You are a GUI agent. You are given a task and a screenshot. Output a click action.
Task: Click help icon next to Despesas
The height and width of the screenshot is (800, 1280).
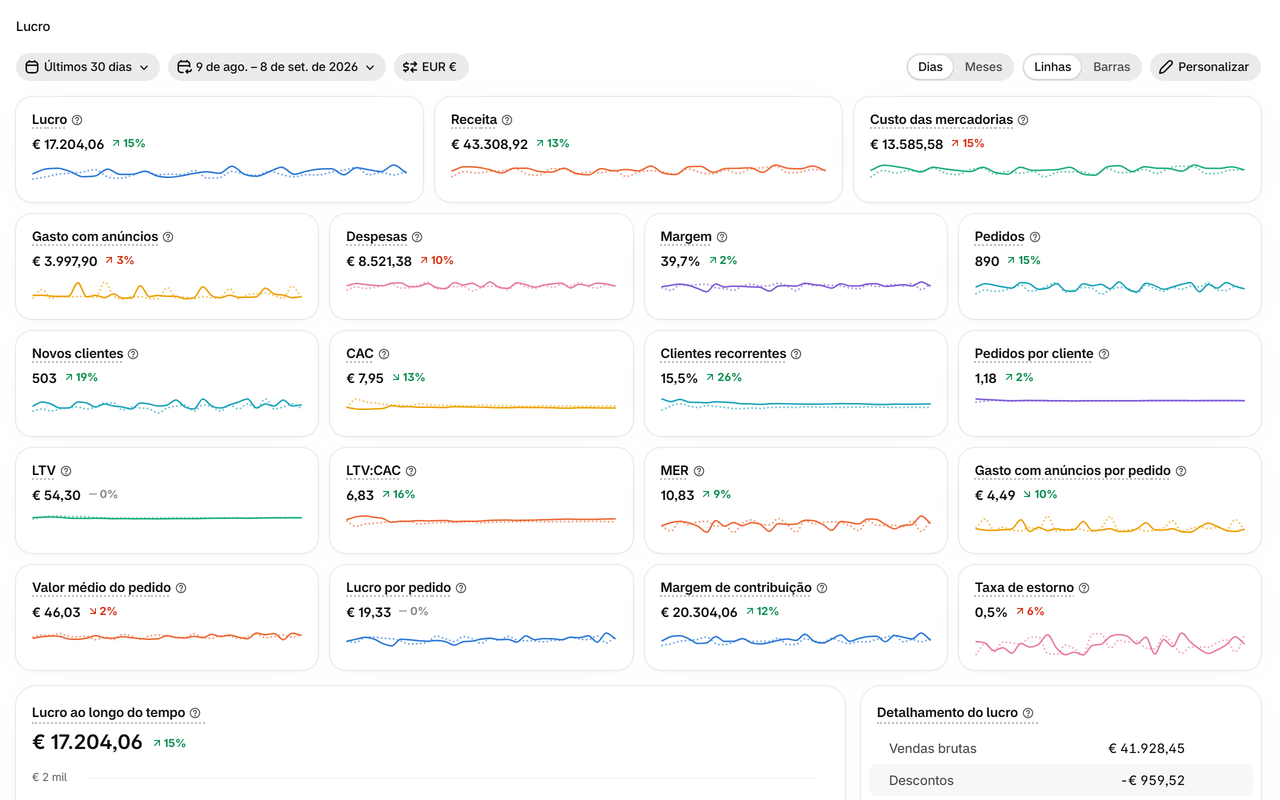pyautogui.click(x=417, y=237)
